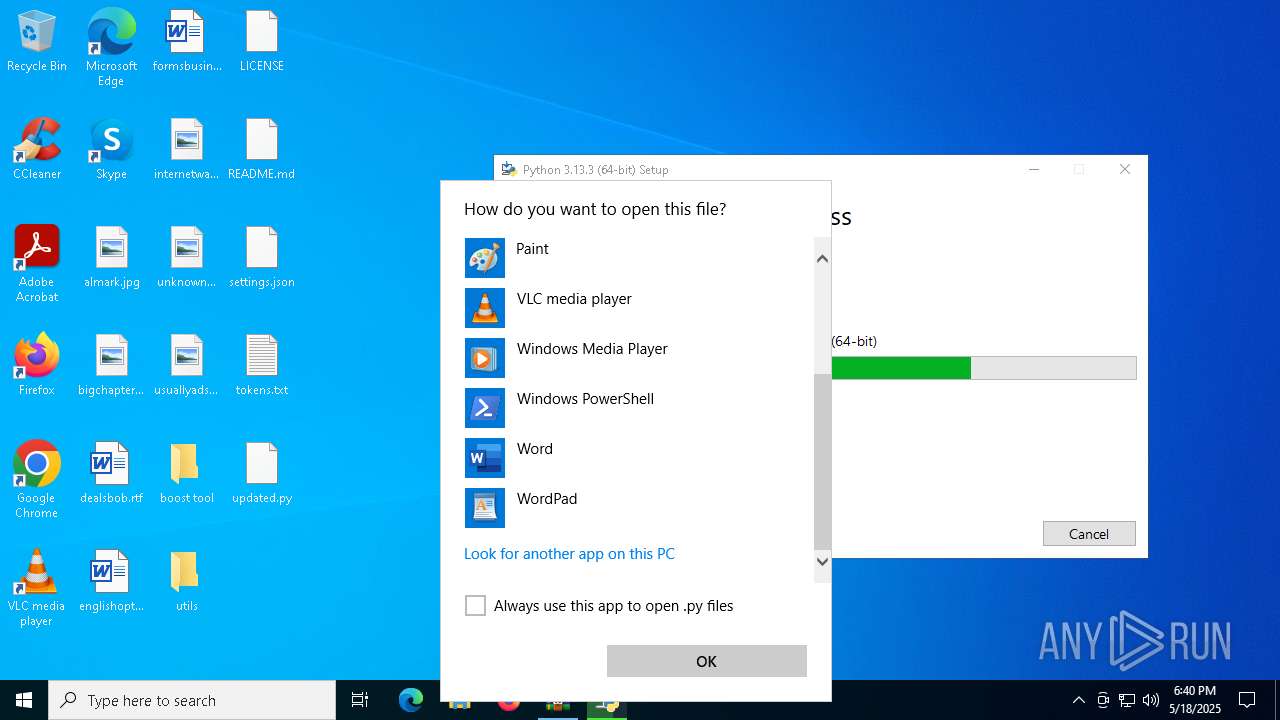Open the notification center icon

pos(1247,700)
